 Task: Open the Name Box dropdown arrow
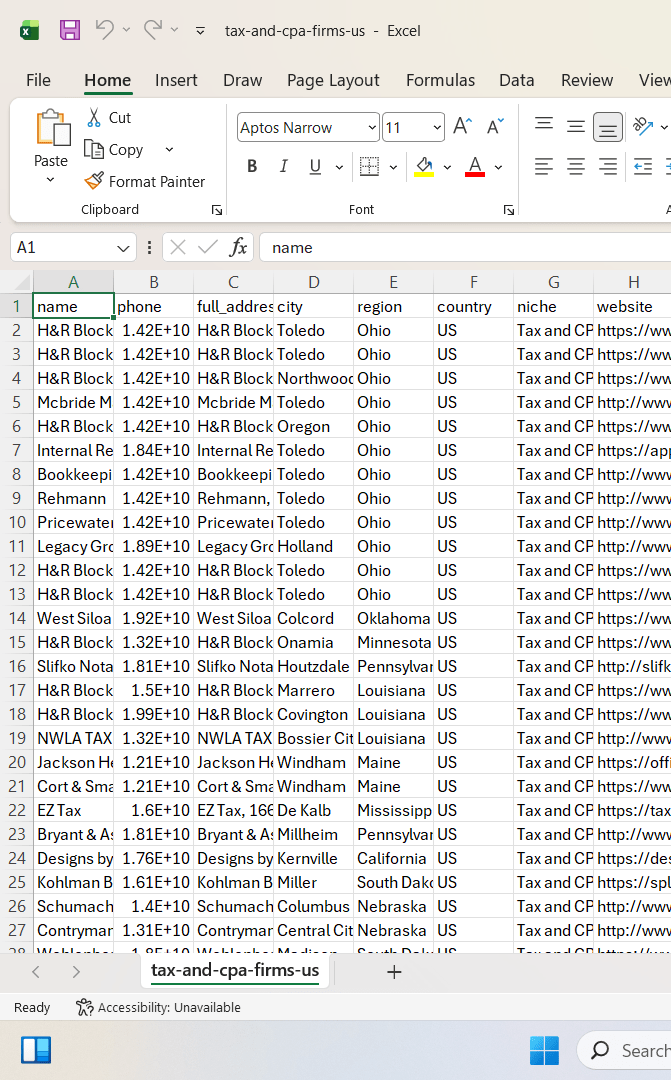(123, 248)
